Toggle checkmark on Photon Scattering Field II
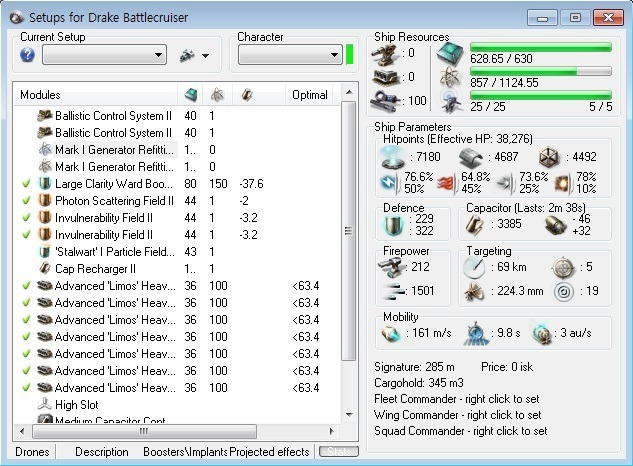The image size is (633, 466). click(x=26, y=201)
